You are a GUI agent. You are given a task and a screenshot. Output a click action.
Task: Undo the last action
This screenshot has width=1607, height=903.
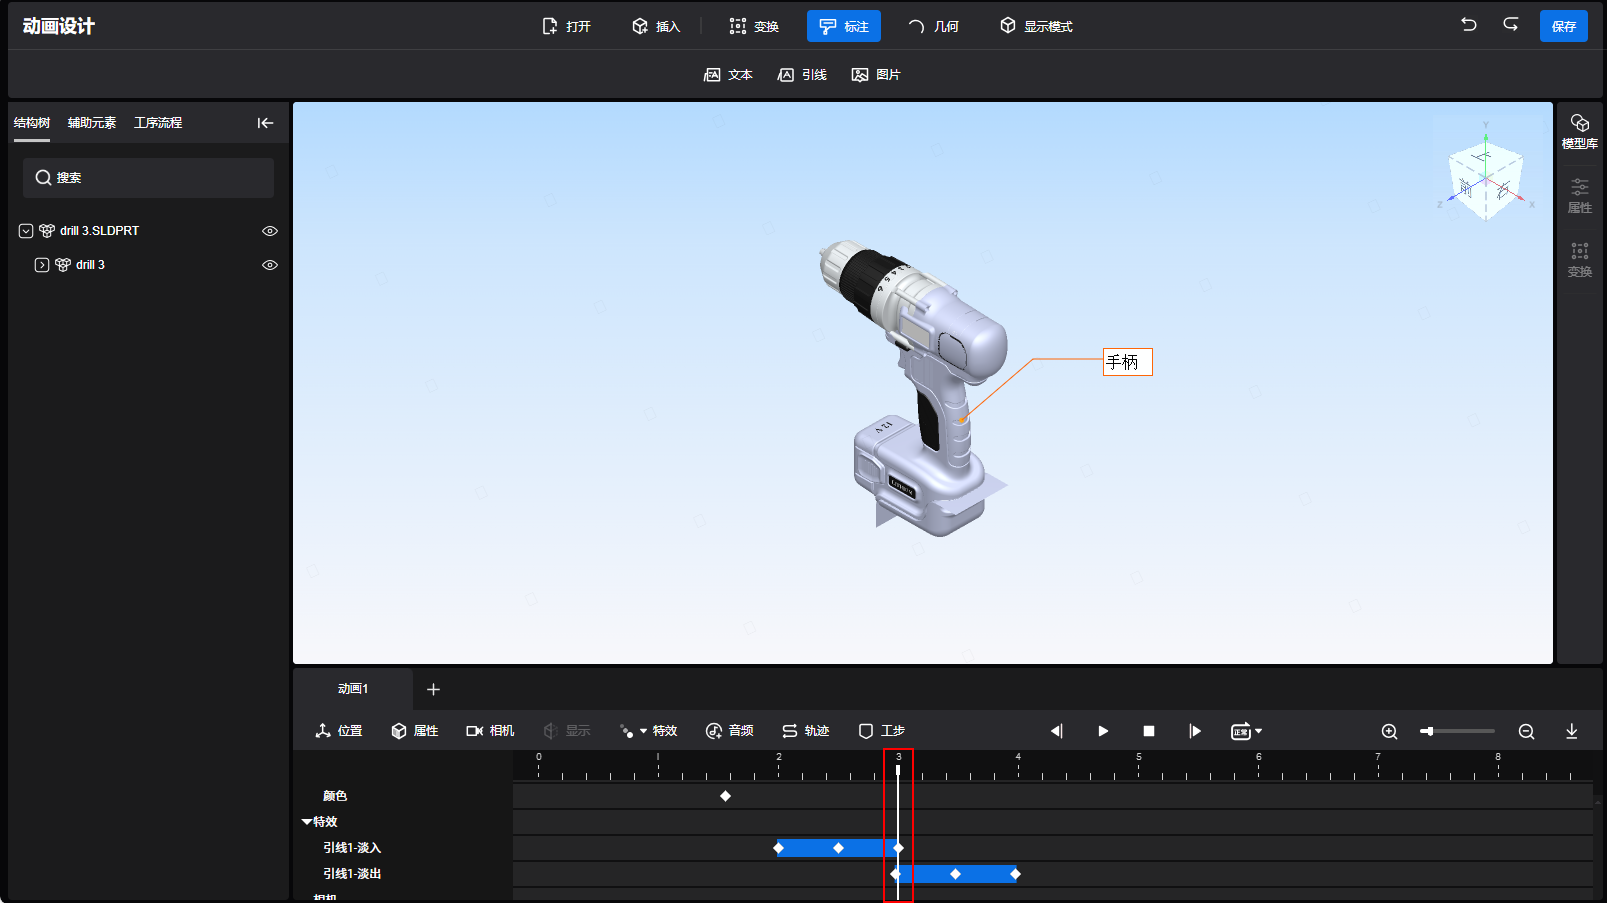click(1468, 25)
